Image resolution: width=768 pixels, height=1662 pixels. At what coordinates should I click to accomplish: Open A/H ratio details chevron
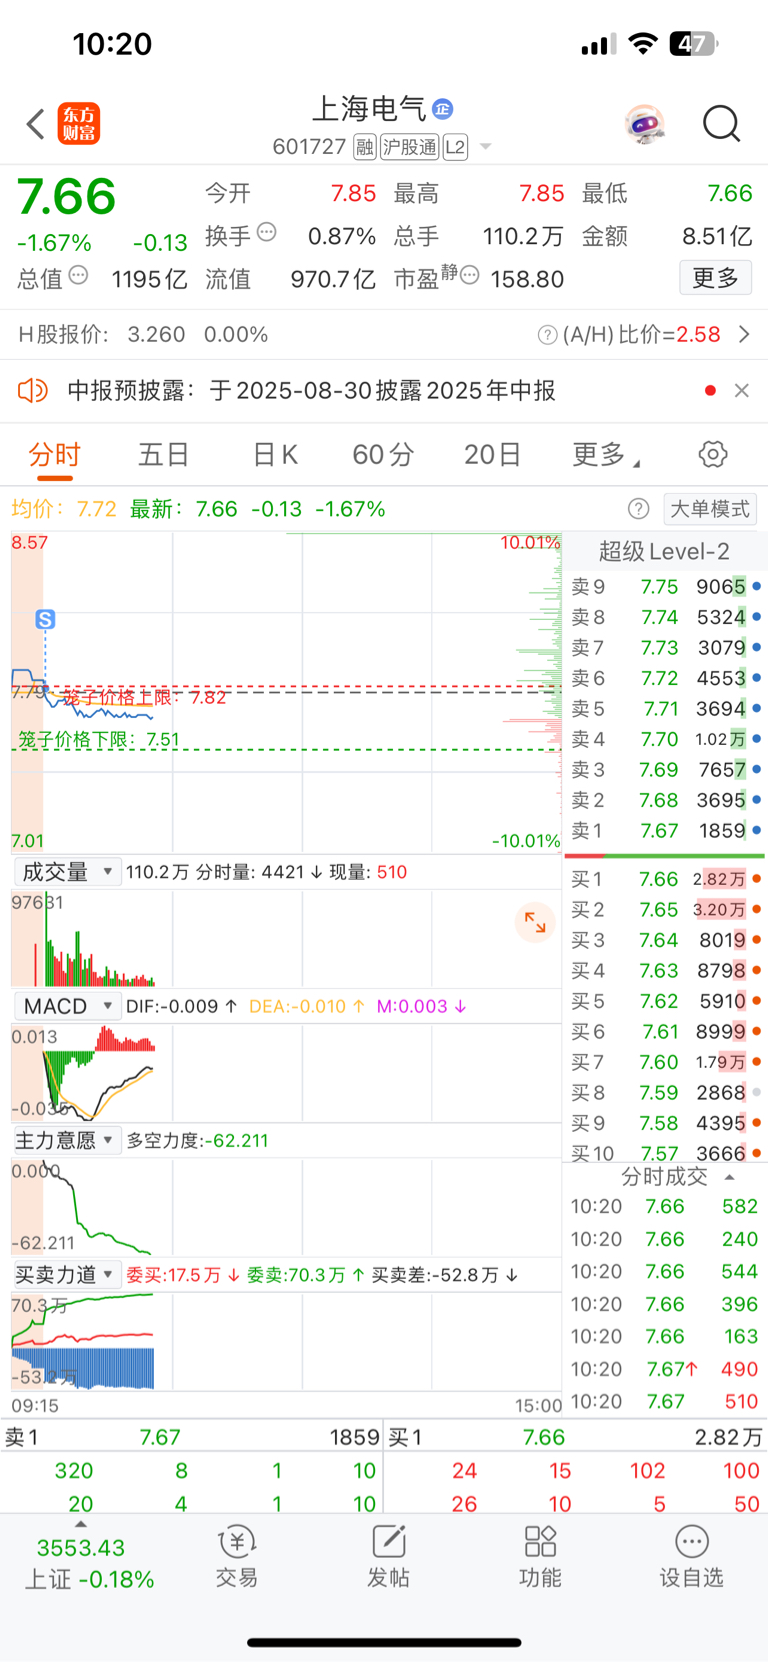coord(744,334)
